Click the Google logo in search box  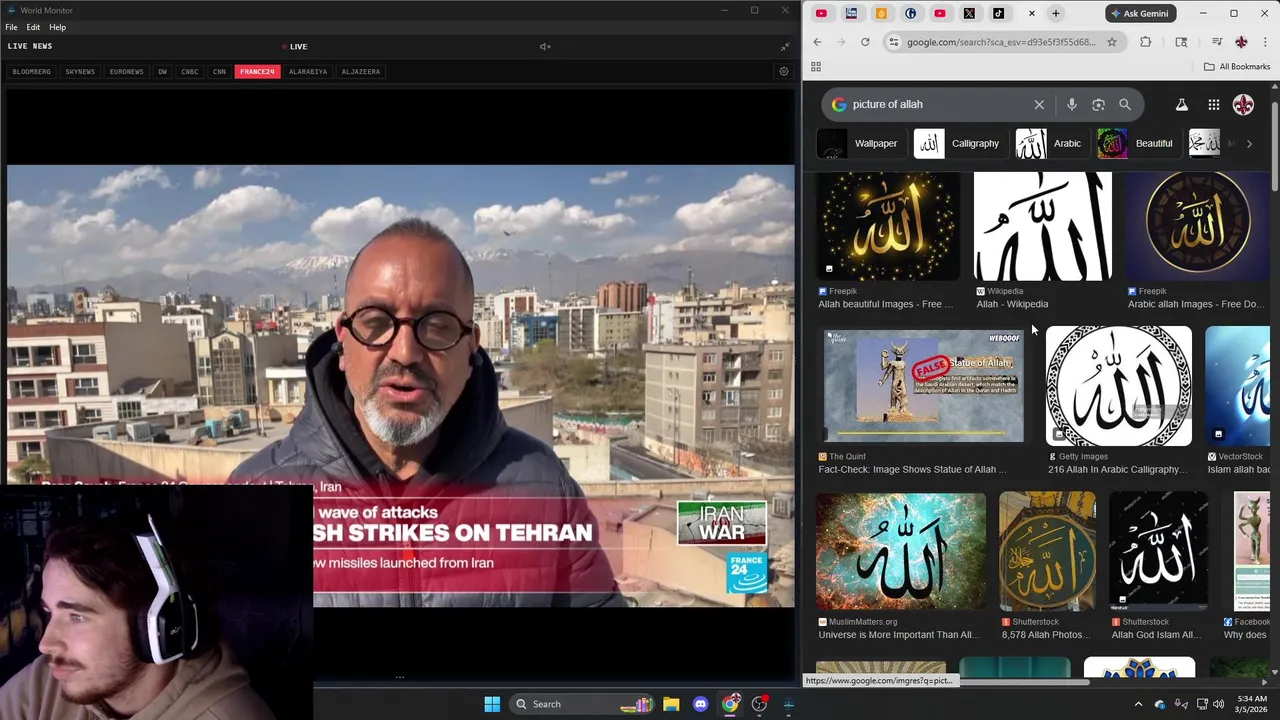[x=838, y=104]
